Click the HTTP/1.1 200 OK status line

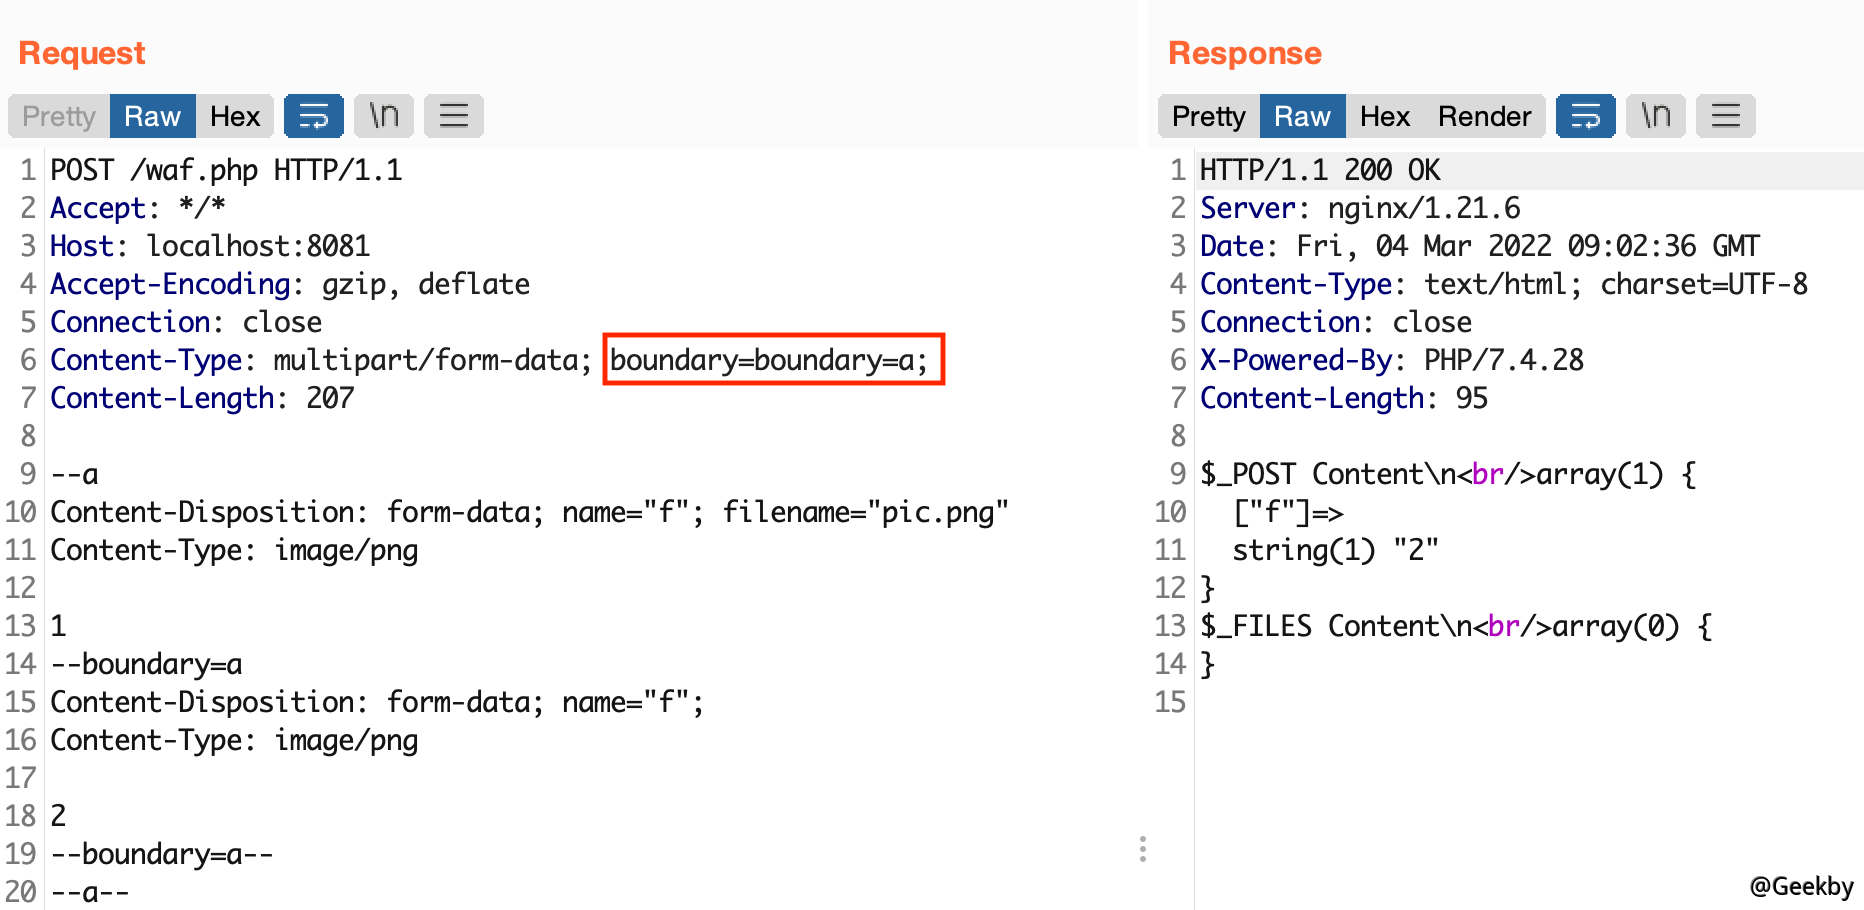tap(1319, 170)
